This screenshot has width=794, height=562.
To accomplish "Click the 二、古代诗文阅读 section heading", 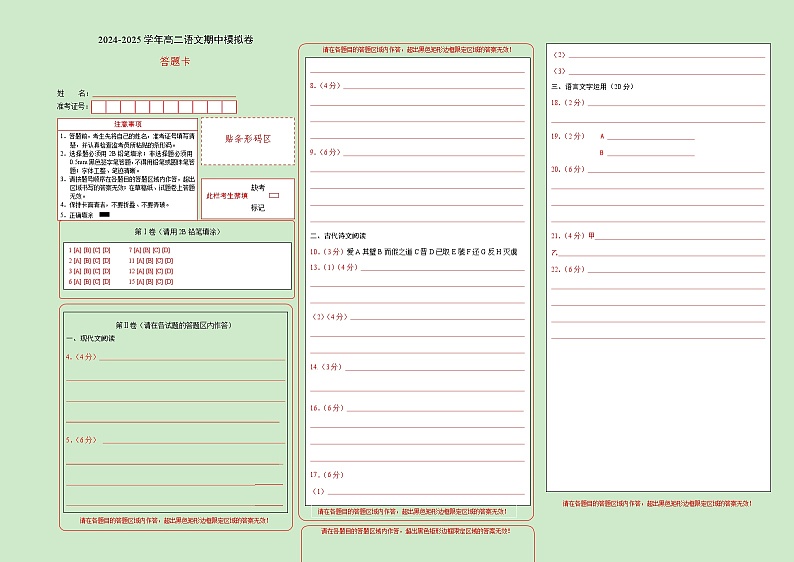I will pyautogui.click(x=341, y=235).
